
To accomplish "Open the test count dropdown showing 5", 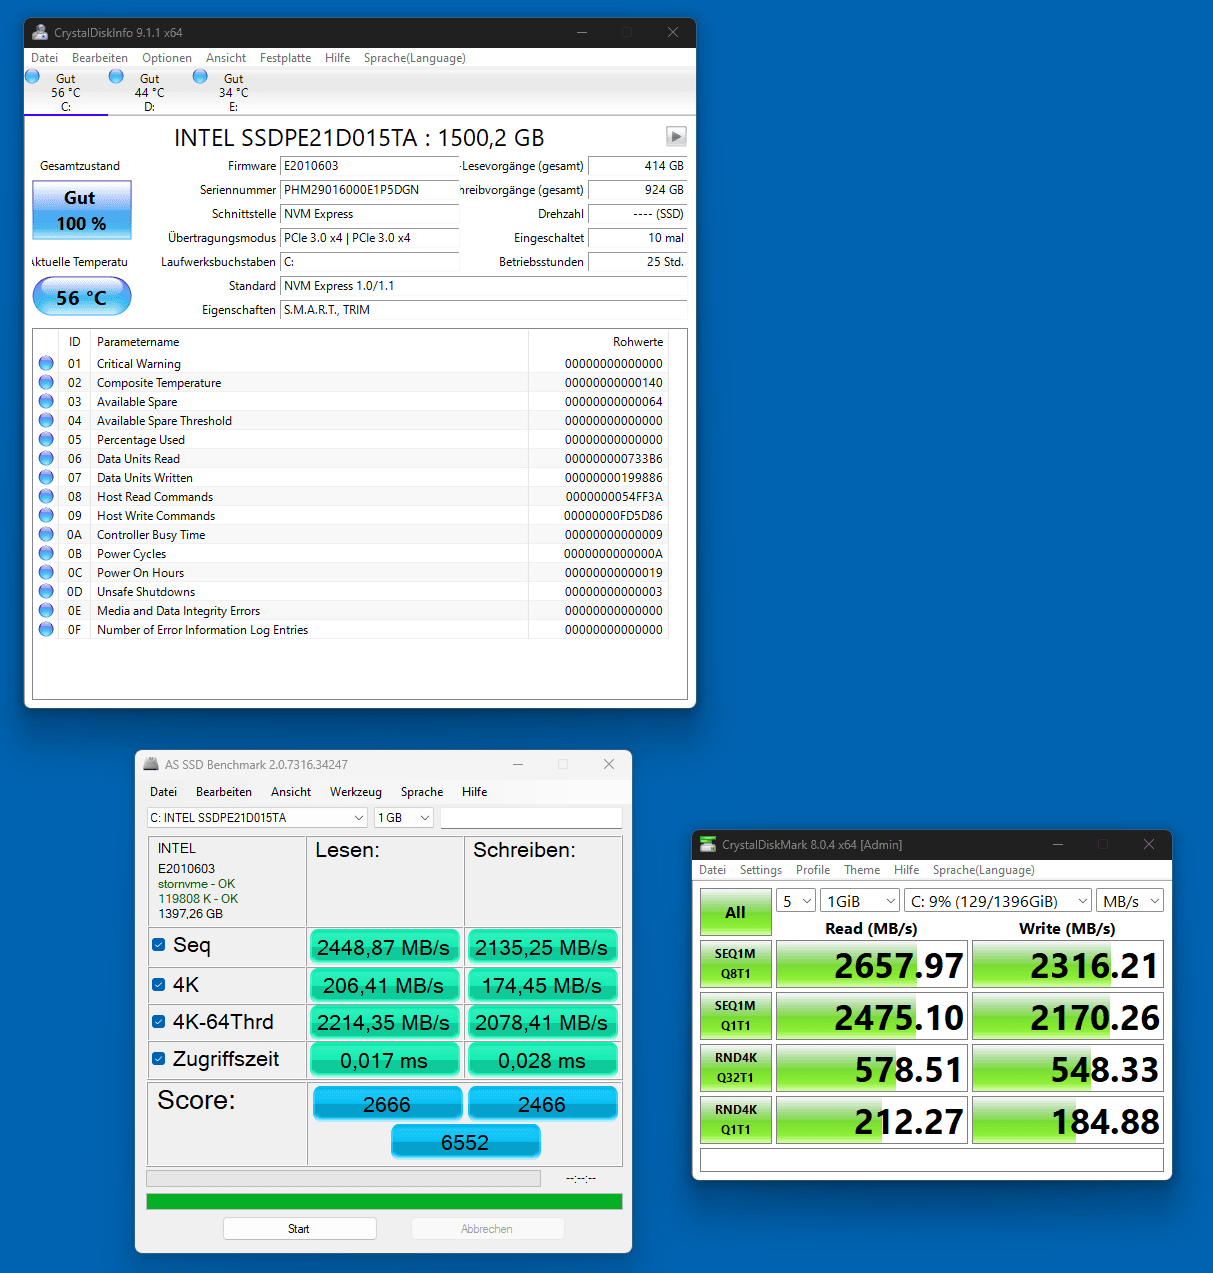I will [796, 901].
